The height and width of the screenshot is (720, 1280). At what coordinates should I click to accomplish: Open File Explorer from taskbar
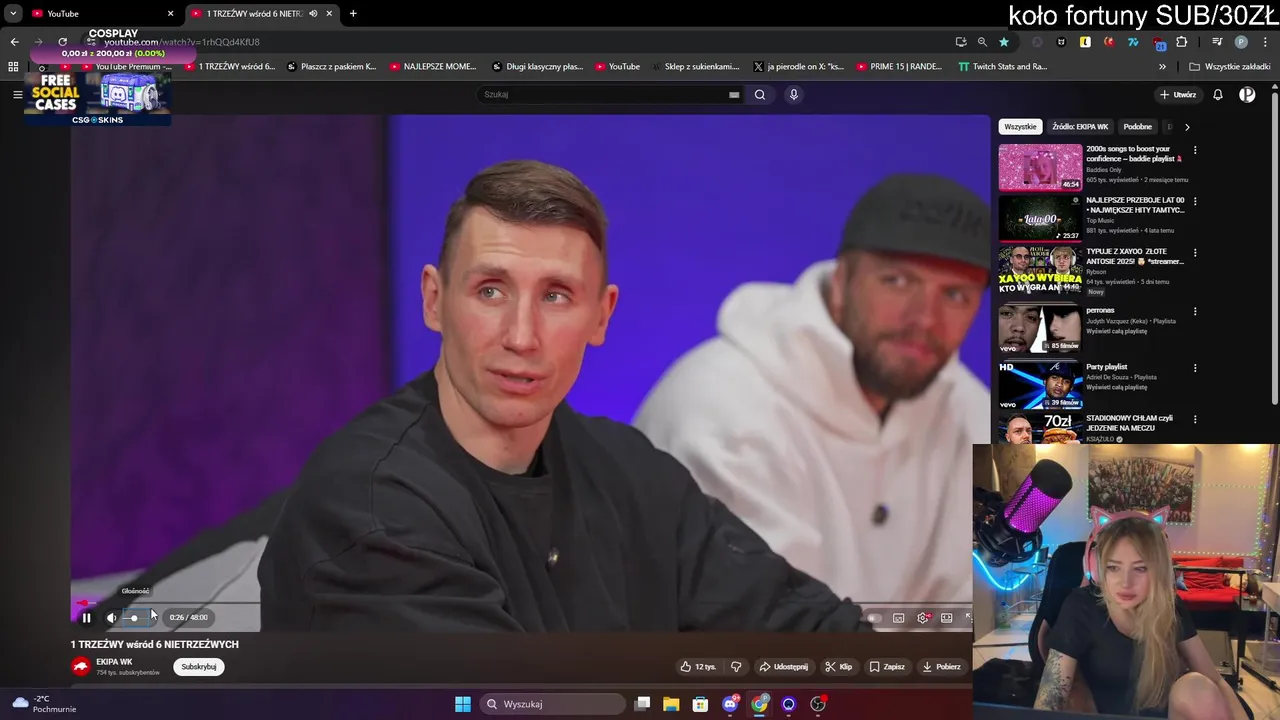click(x=671, y=704)
